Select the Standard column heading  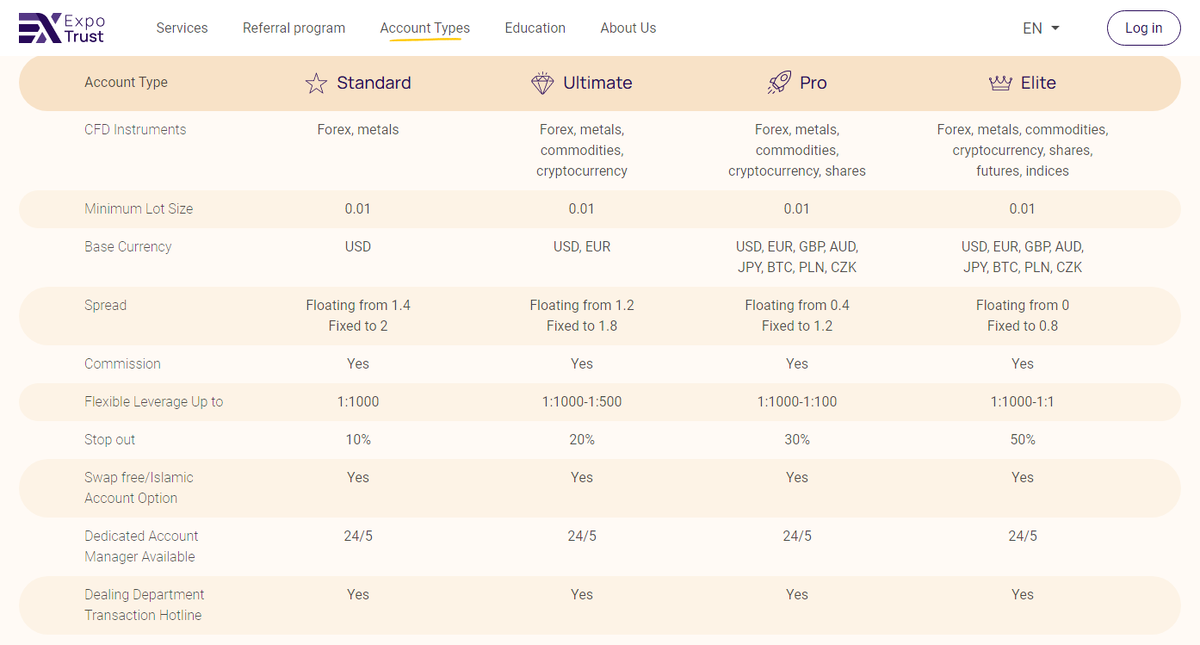tap(373, 83)
